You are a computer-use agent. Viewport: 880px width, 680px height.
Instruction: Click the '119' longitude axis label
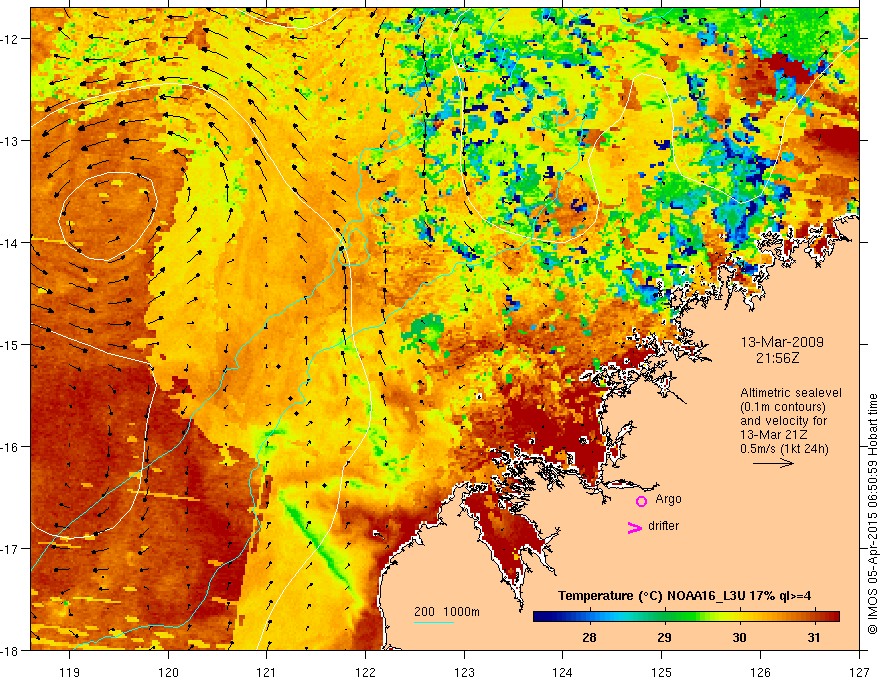[70, 673]
